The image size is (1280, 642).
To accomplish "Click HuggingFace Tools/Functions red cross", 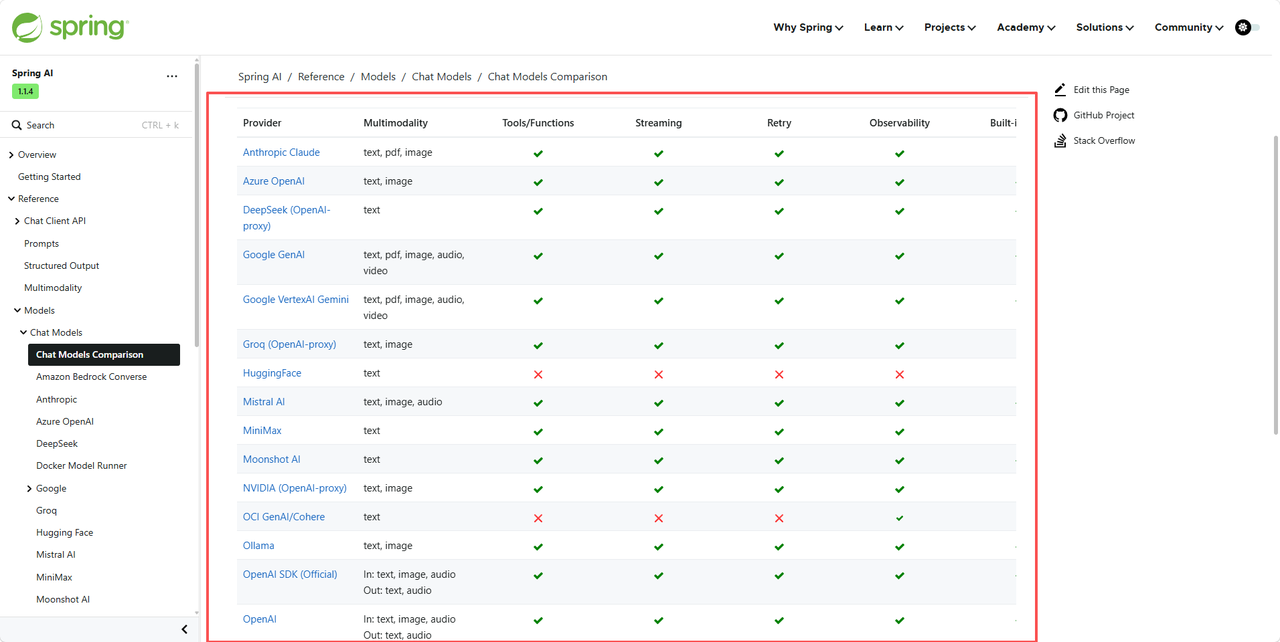I will 538,375.
